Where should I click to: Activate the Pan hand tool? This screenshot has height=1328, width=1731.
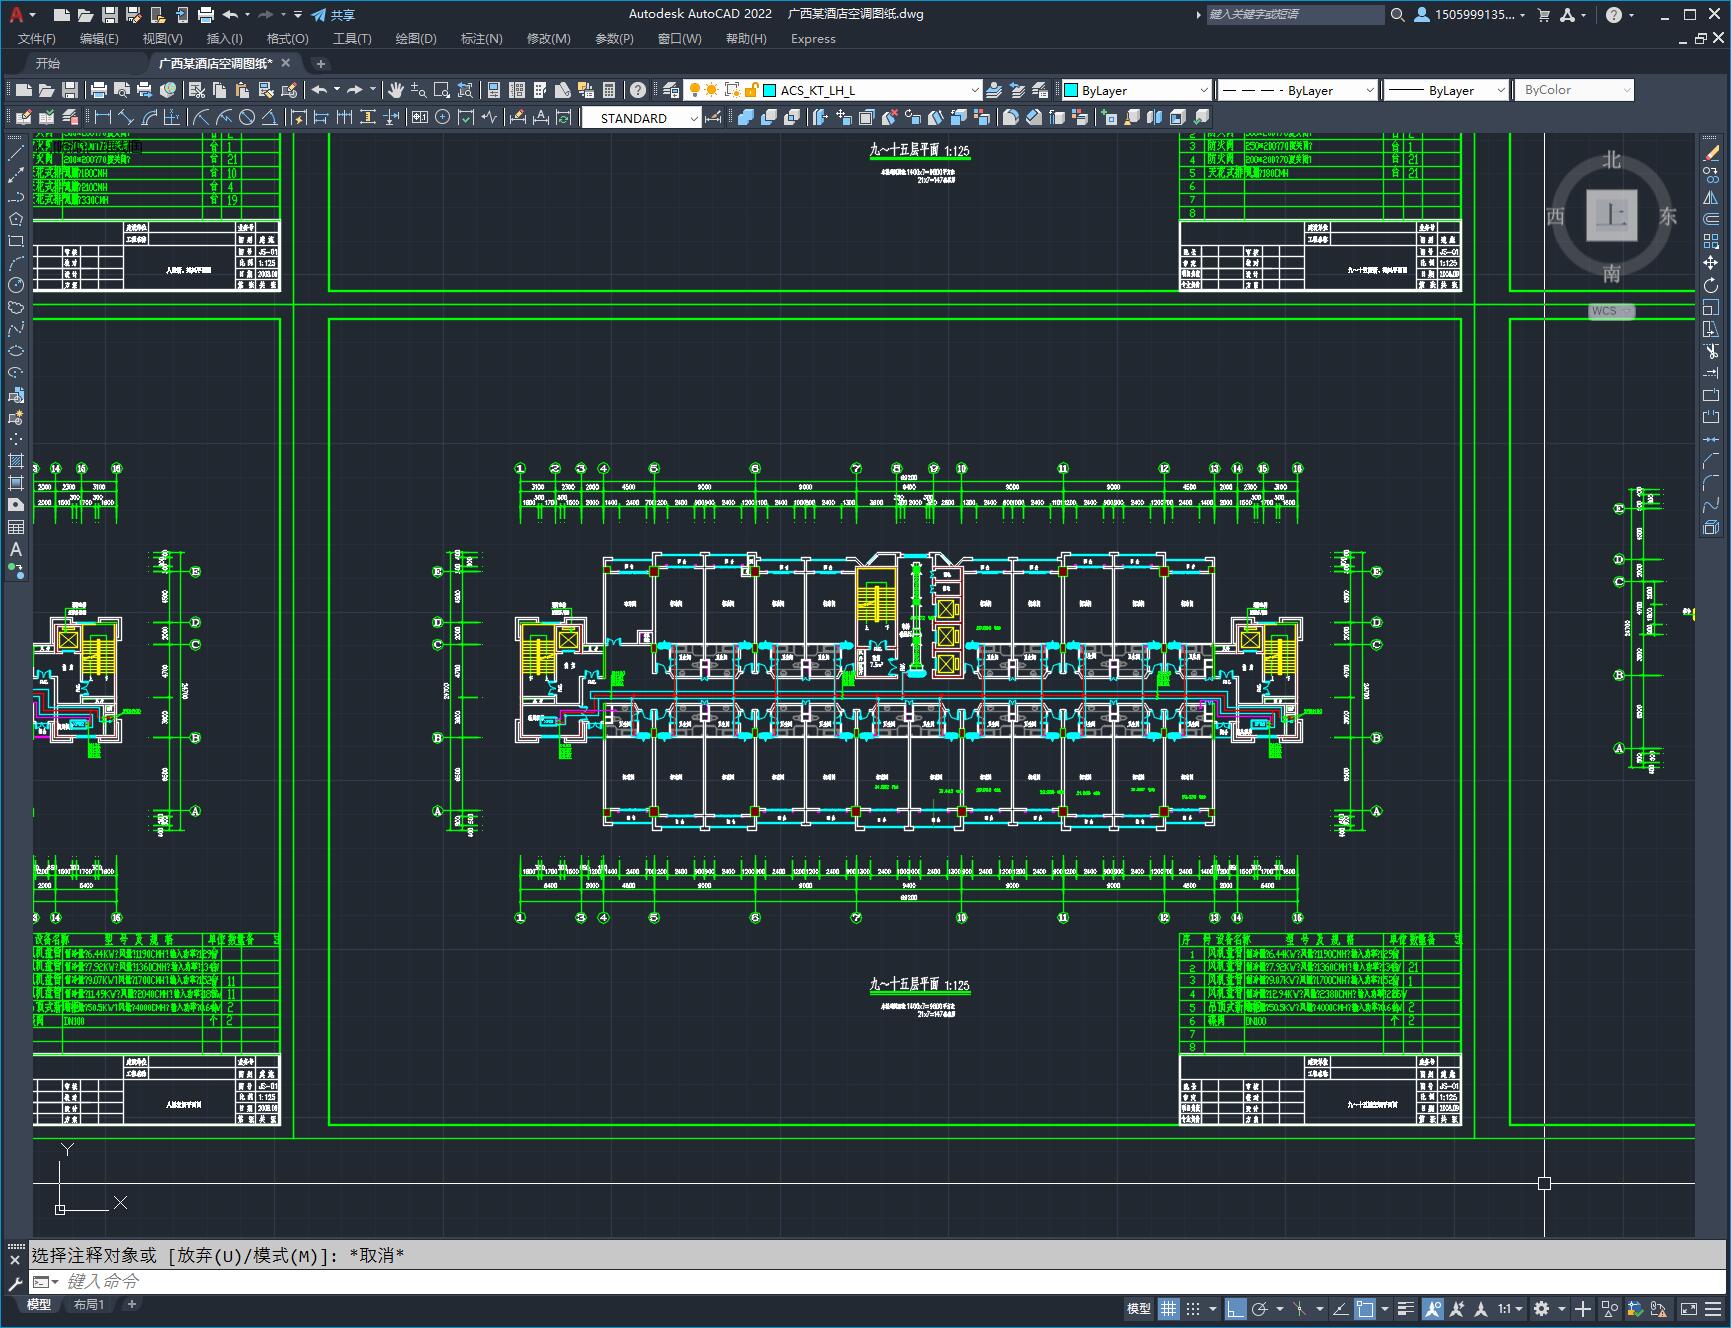pyautogui.click(x=396, y=90)
